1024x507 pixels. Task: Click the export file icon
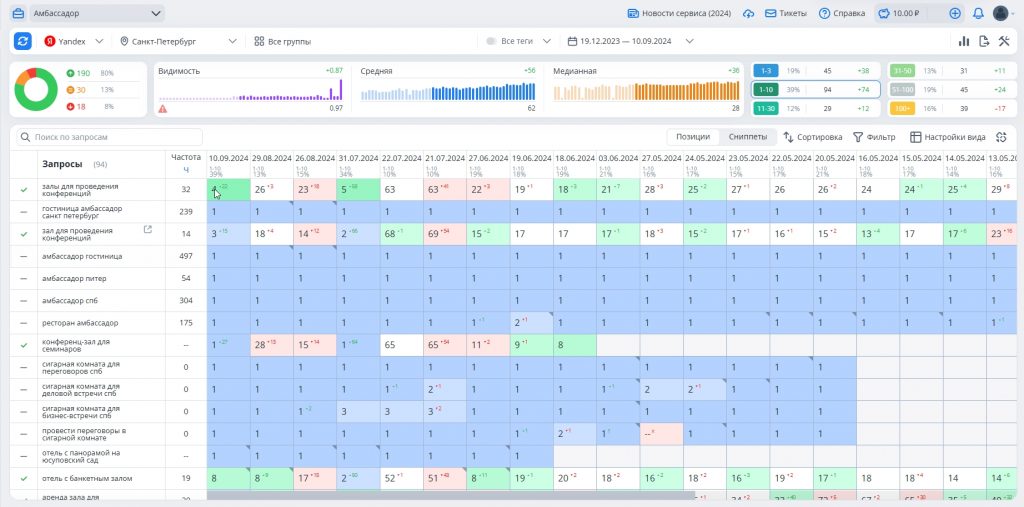(x=984, y=41)
